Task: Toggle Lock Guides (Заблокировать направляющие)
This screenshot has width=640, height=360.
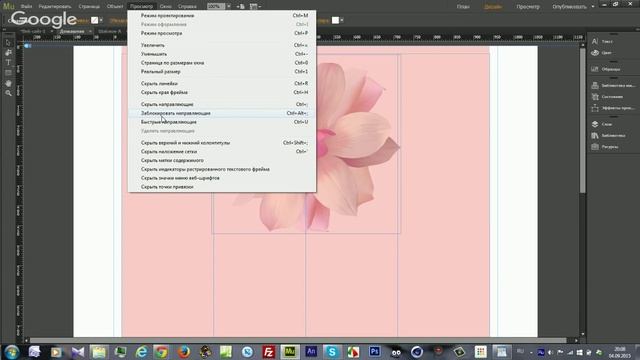Action: pyautogui.click(x=222, y=113)
